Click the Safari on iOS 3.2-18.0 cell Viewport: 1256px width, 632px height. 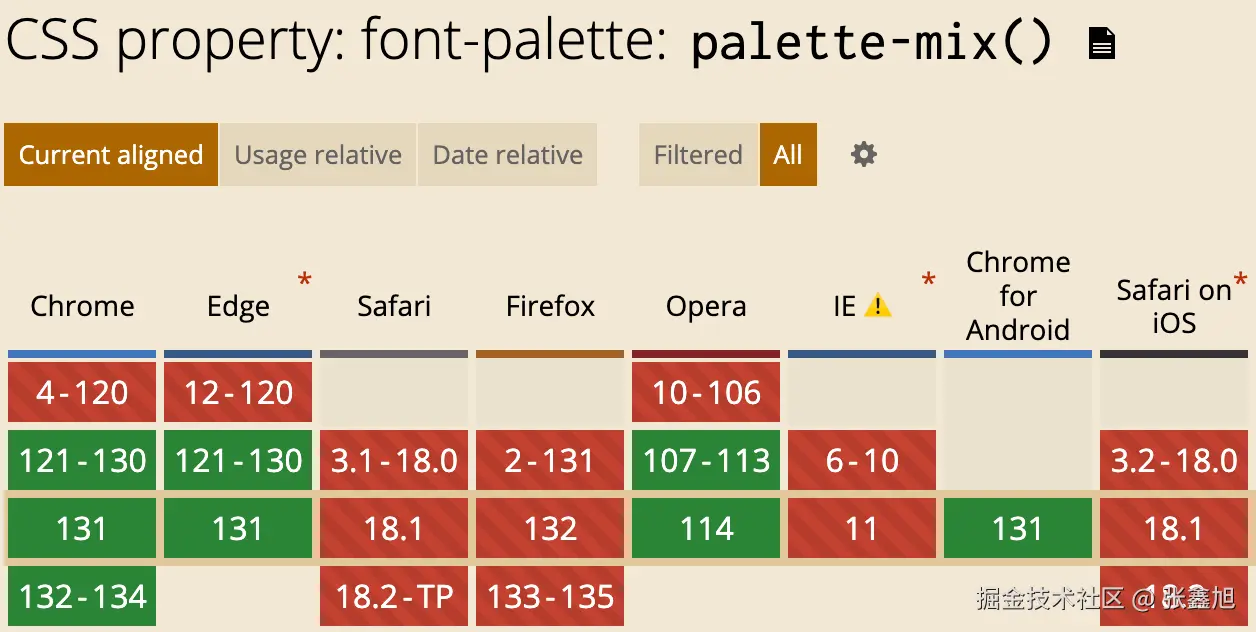coord(1174,460)
